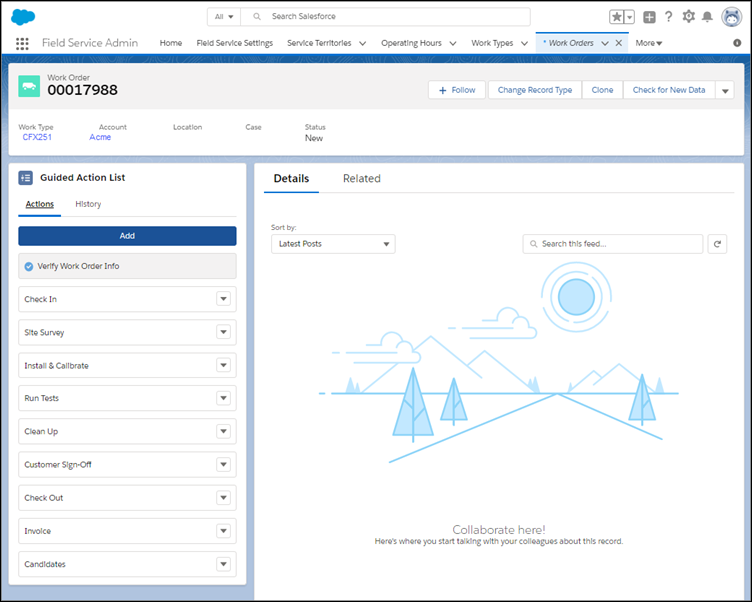Select the Invoice action row
Viewport: 752px width, 602px height.
click(x=127, y=531)
